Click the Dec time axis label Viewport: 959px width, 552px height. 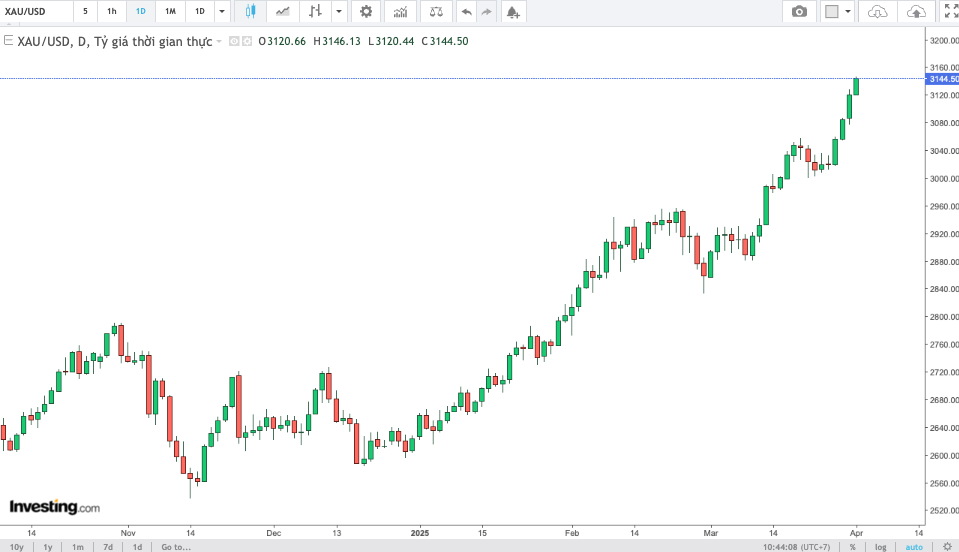click(273, 533)
